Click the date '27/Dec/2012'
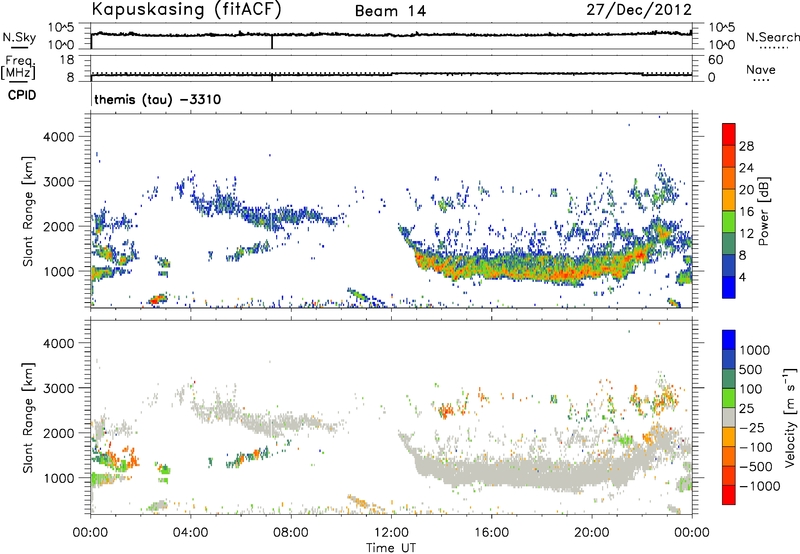Screen dimensions: 800x554 point(639,10)
